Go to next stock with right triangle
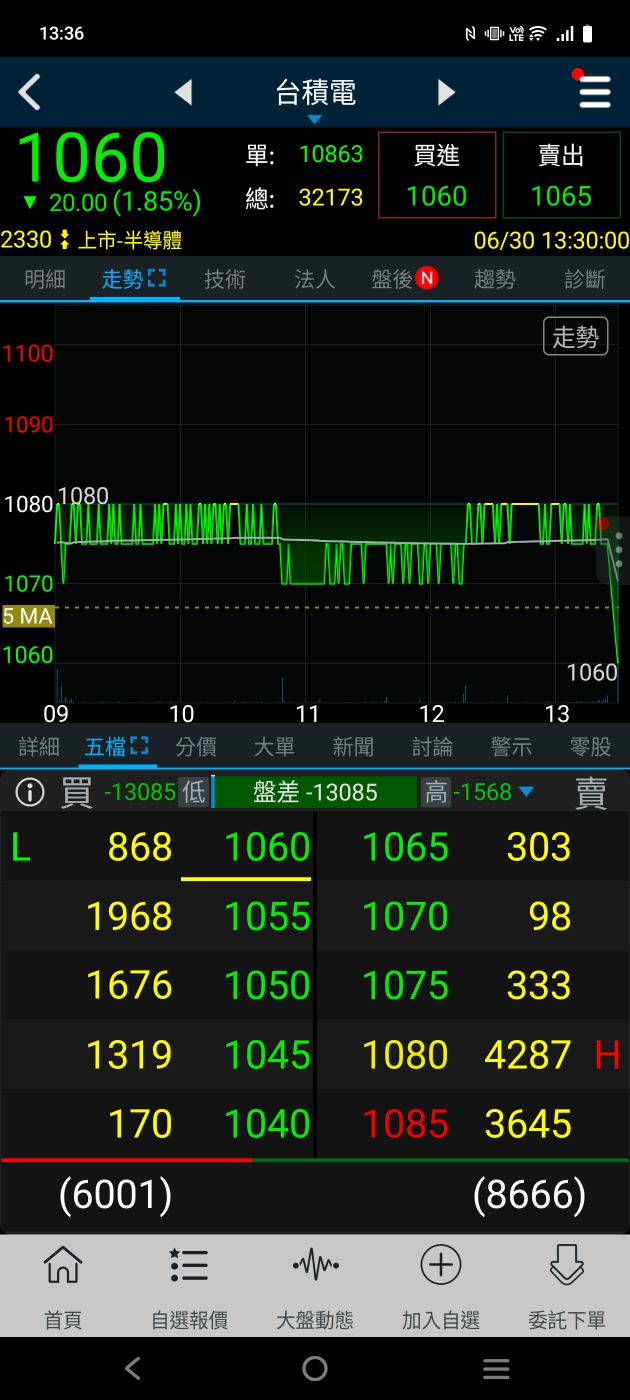Image resolution: width=630 pixels, height=1400 pixels. tap(446, 93)
